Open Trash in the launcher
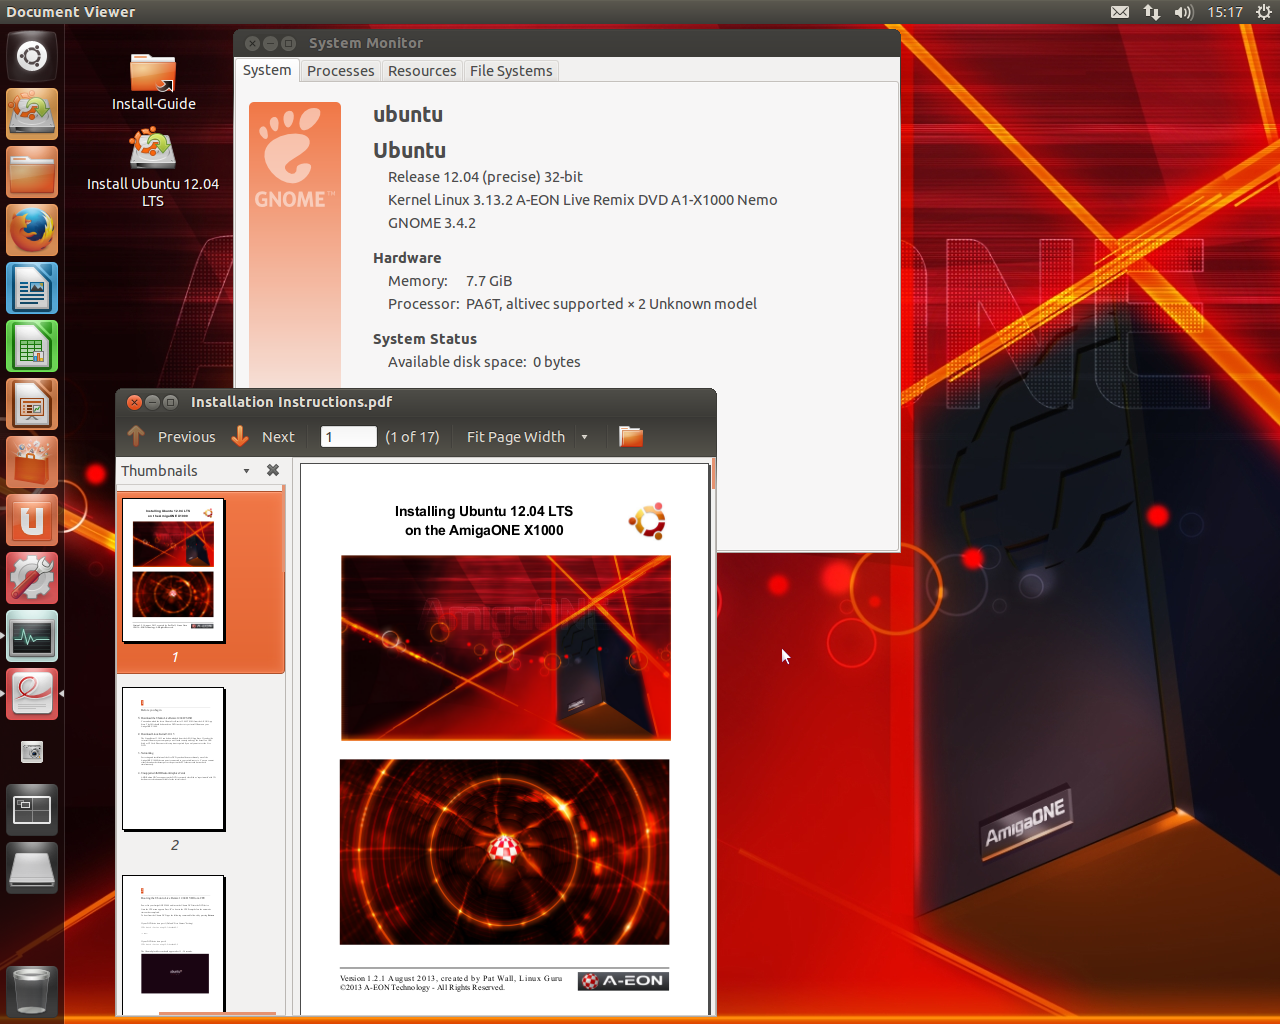This screenshot has width=1280, height=1024. pyautogui.click(x=32, y=990)
